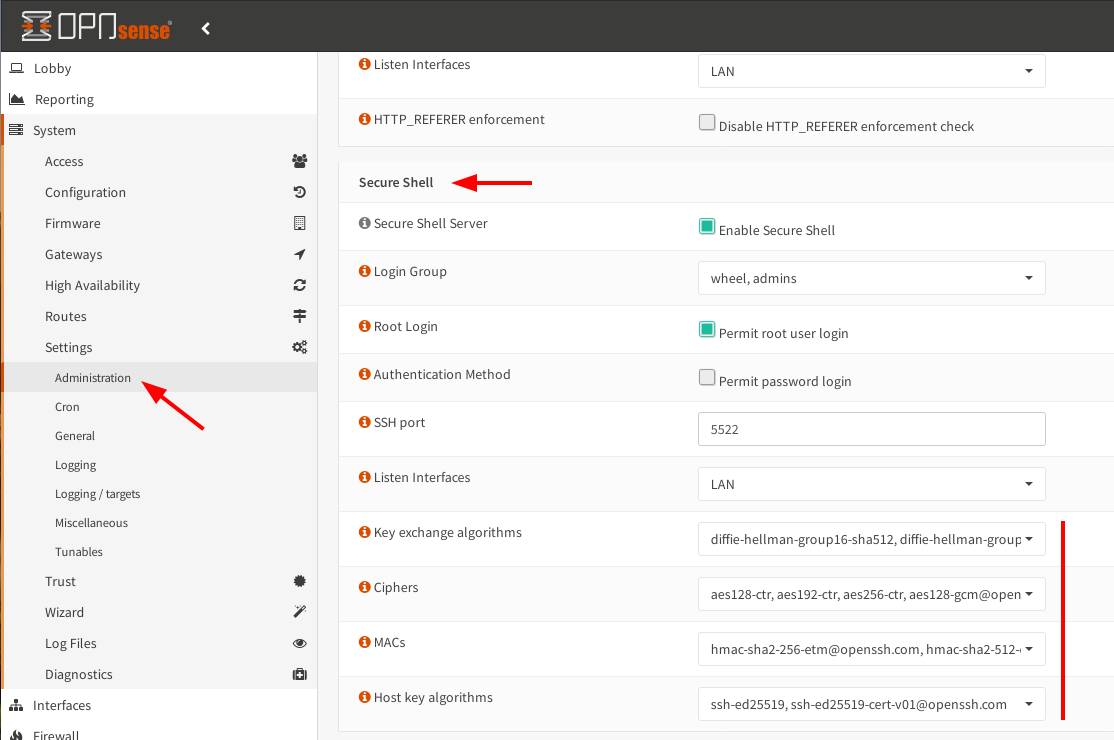This screenshot has width=1114, height=740.
Task: Click the Settings gears icon
Action: 299,346
